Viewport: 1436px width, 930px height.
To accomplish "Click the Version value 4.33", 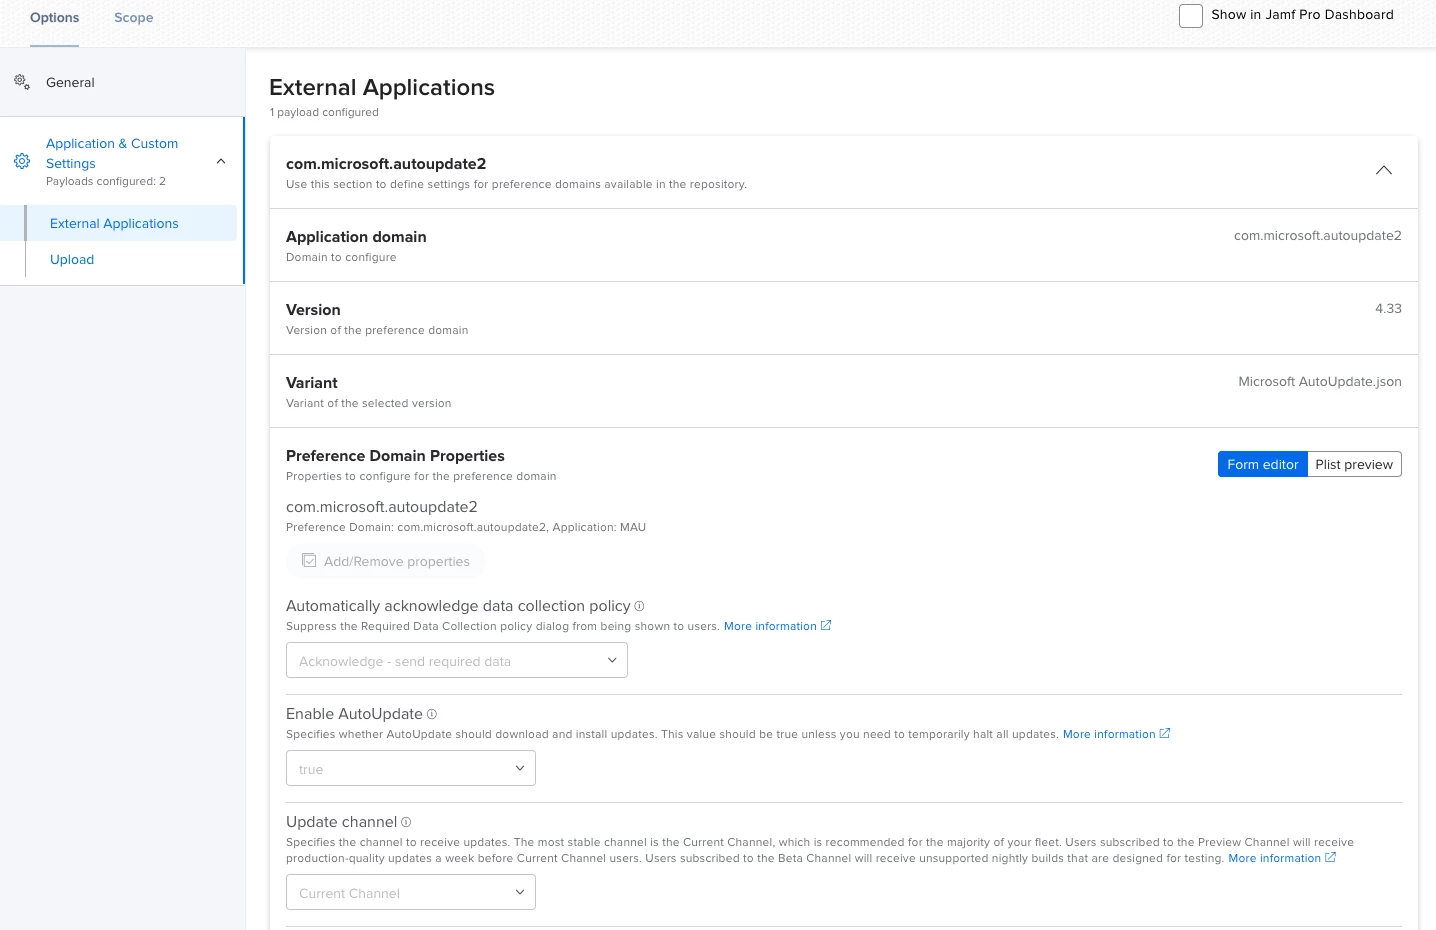I will 1388,309.
